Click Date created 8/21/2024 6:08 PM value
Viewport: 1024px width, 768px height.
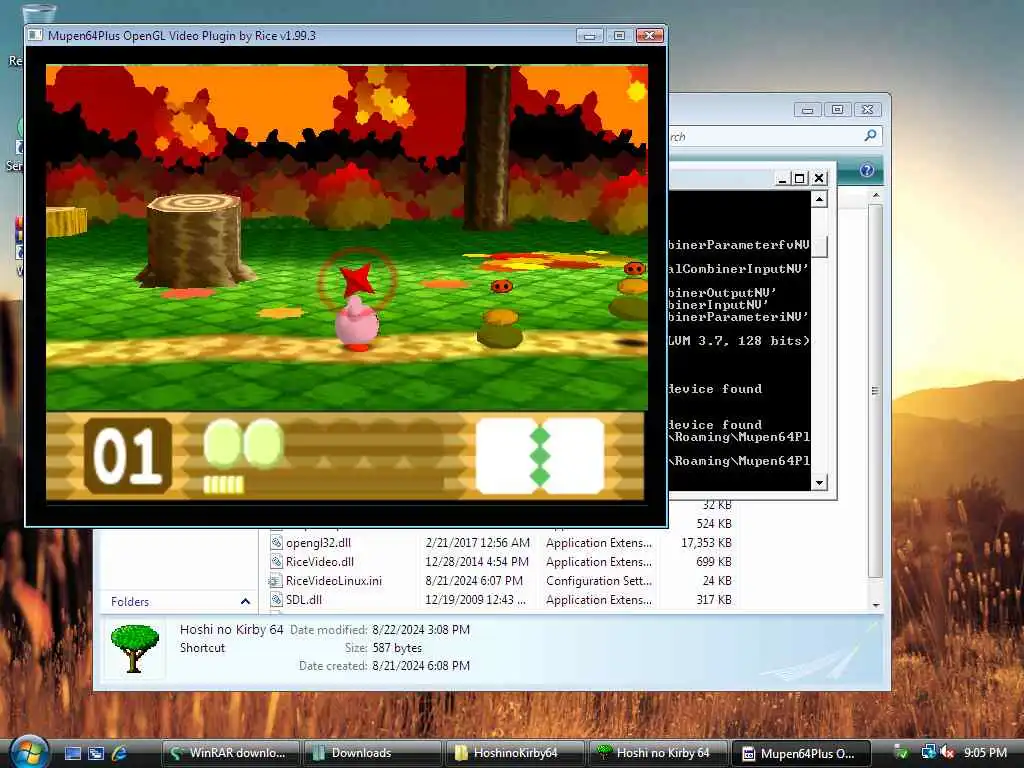(421, 665)
